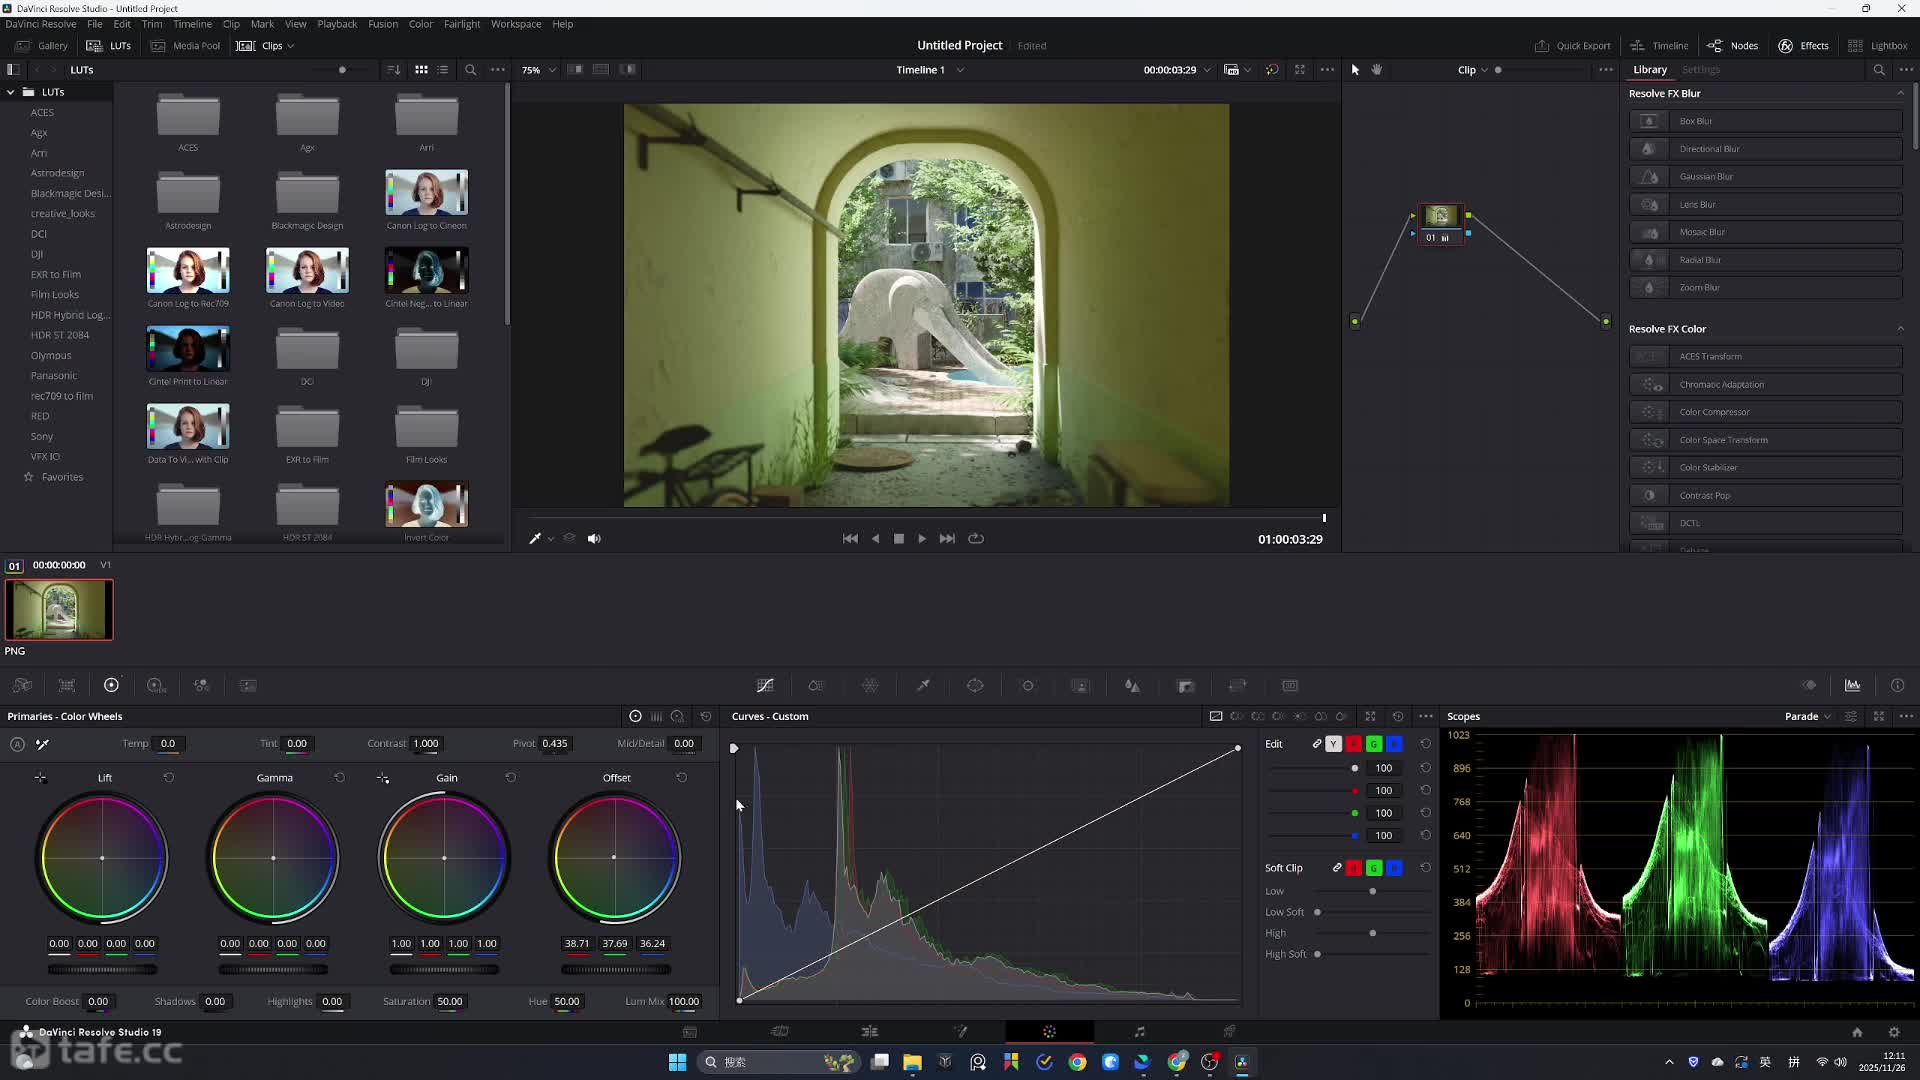Open the Parade scope type dropdown
Image resolution: width=1920 pixels, height=1080 pixels.
(x=1808, y=717)
